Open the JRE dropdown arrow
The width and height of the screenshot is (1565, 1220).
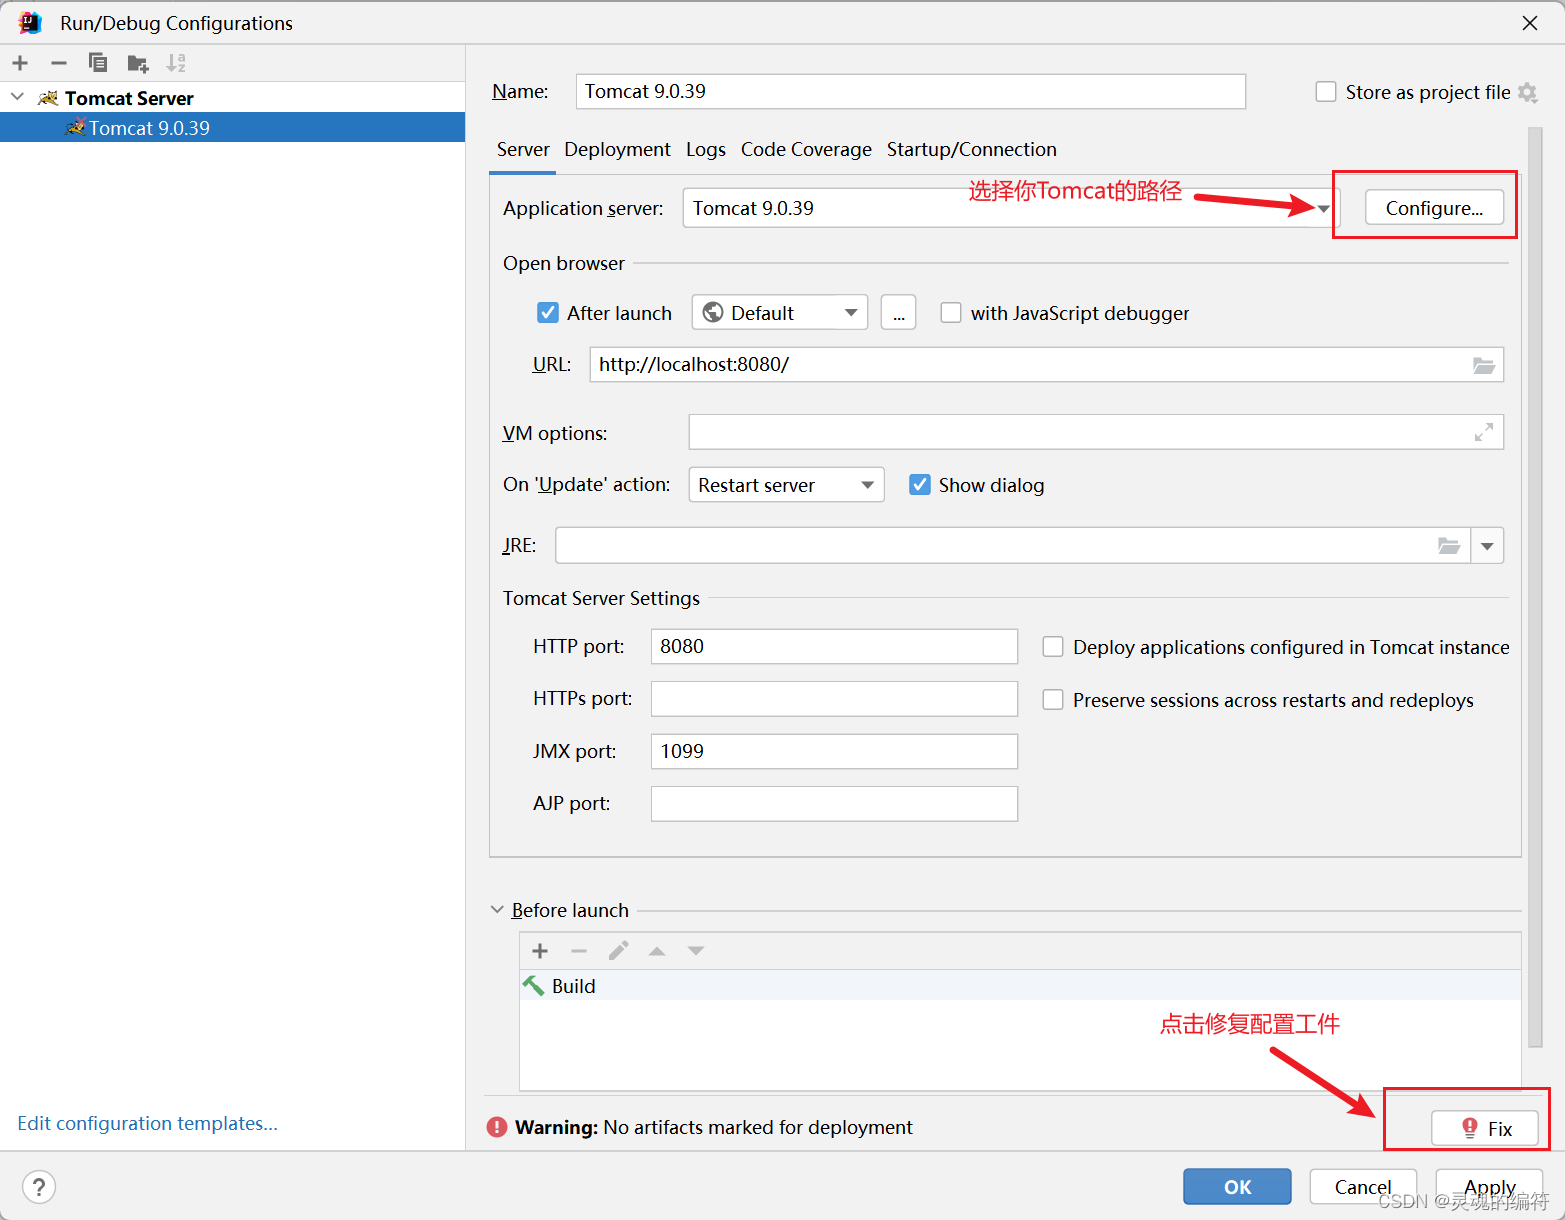click(x=1487, y=546)
